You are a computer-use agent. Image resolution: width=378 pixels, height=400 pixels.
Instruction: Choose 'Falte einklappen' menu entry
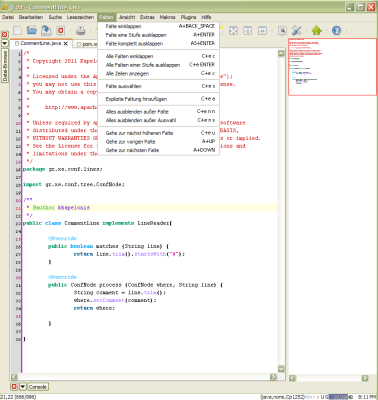coord(159,26)
